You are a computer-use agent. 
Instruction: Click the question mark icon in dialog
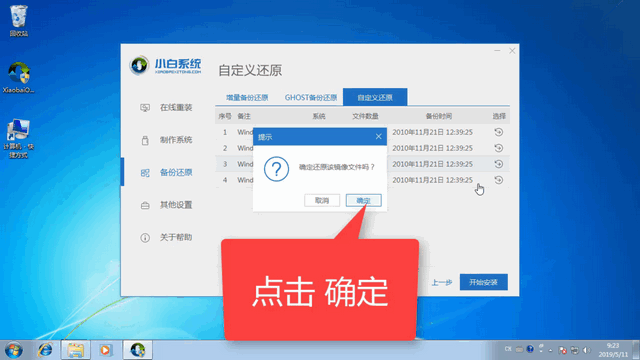[276, 169]
